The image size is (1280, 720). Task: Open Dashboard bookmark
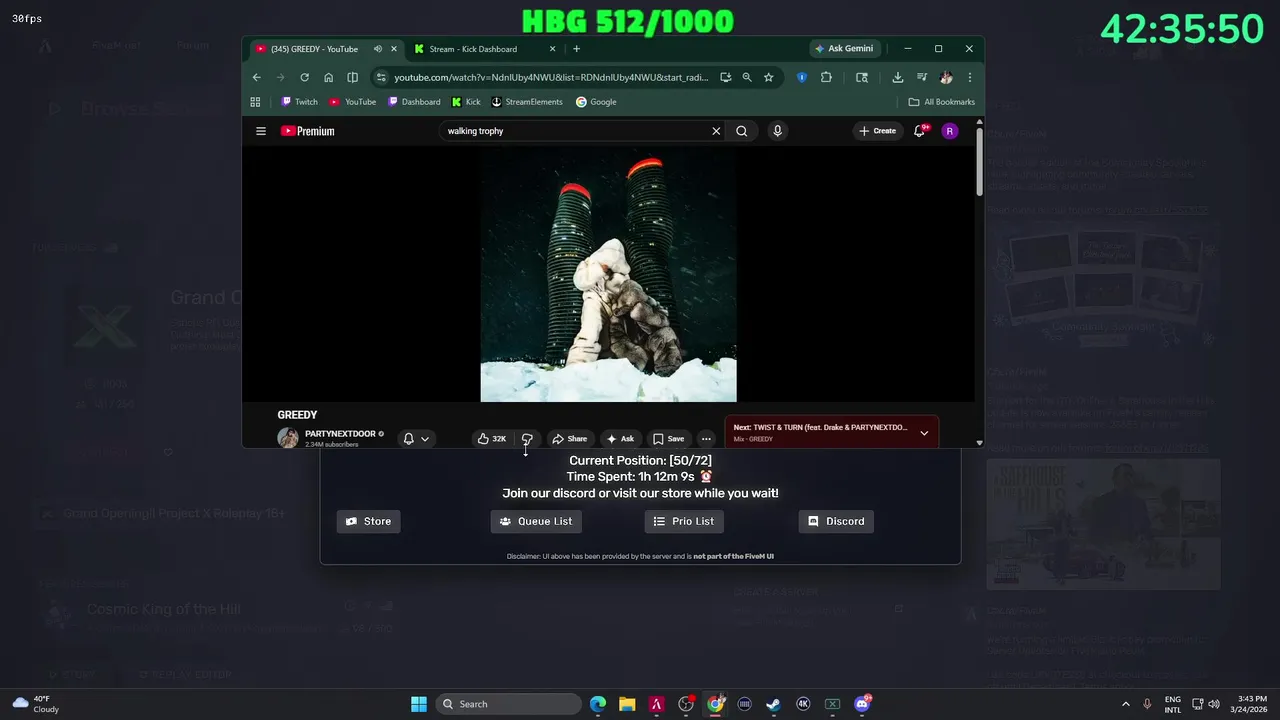point(414,102)
